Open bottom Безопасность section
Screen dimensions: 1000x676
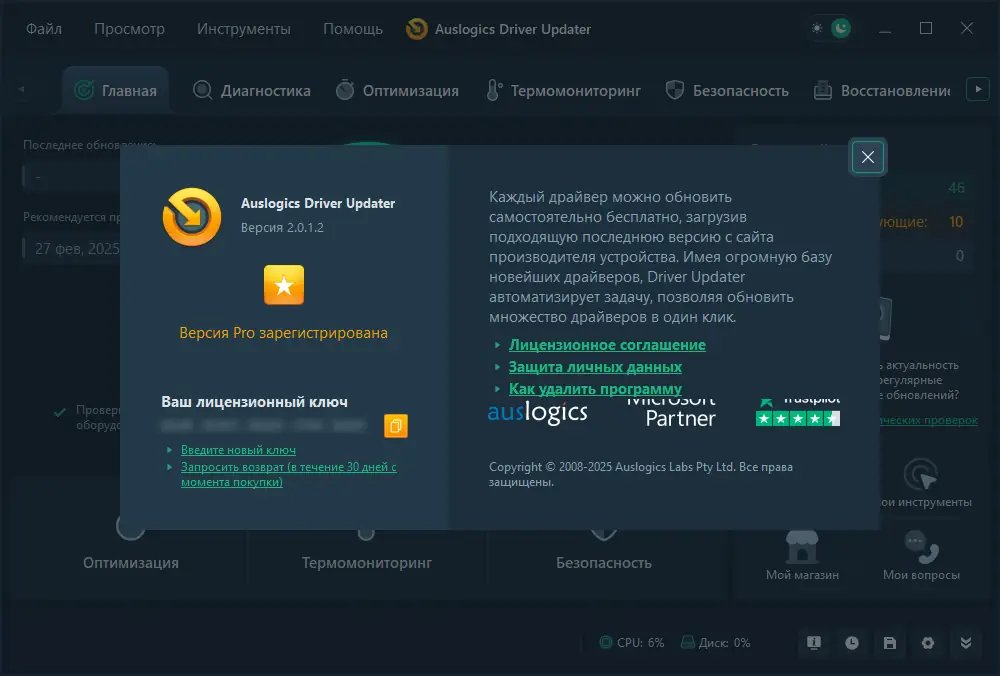pyautogui.click(x=604, y=562)
